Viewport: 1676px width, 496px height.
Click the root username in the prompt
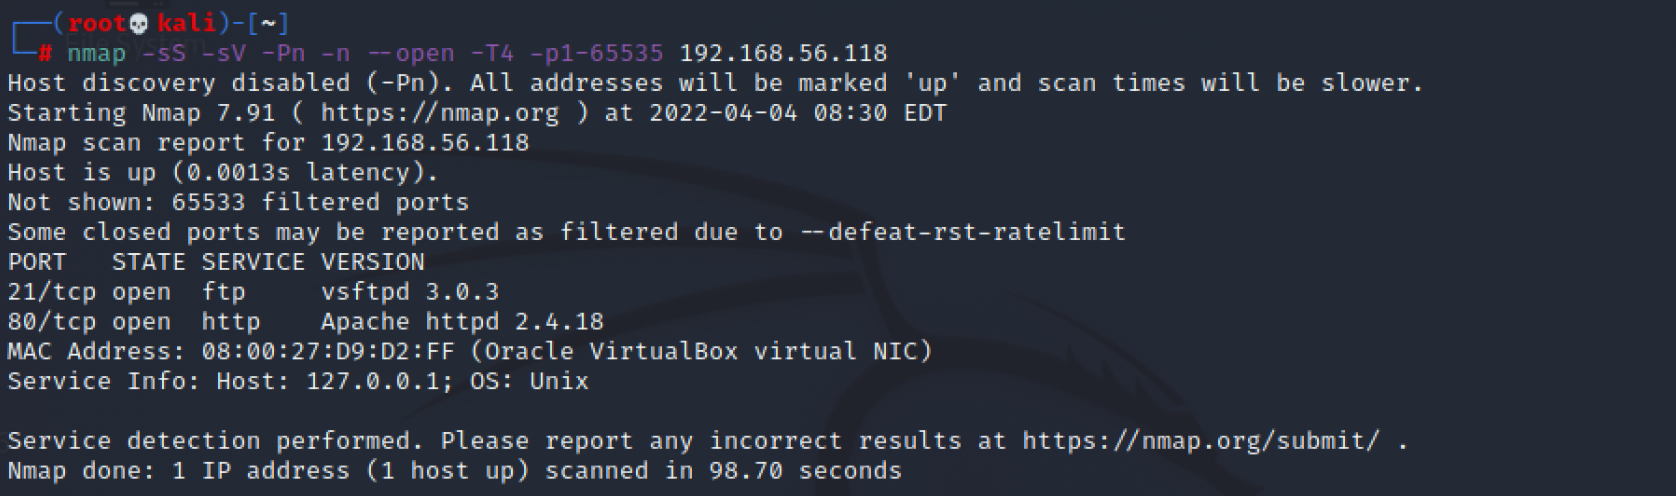coord(97,23)
